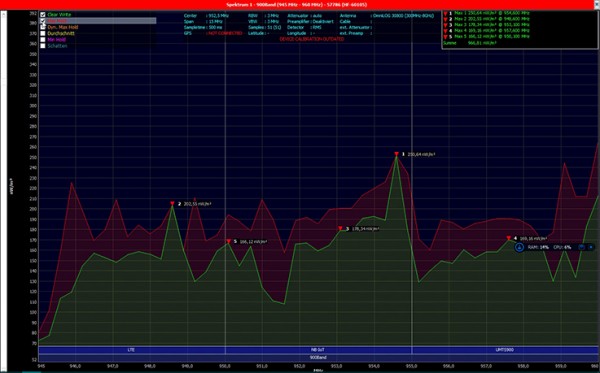
Task: Select the UMTS900 band segment
Action: (x=504, y=350)
